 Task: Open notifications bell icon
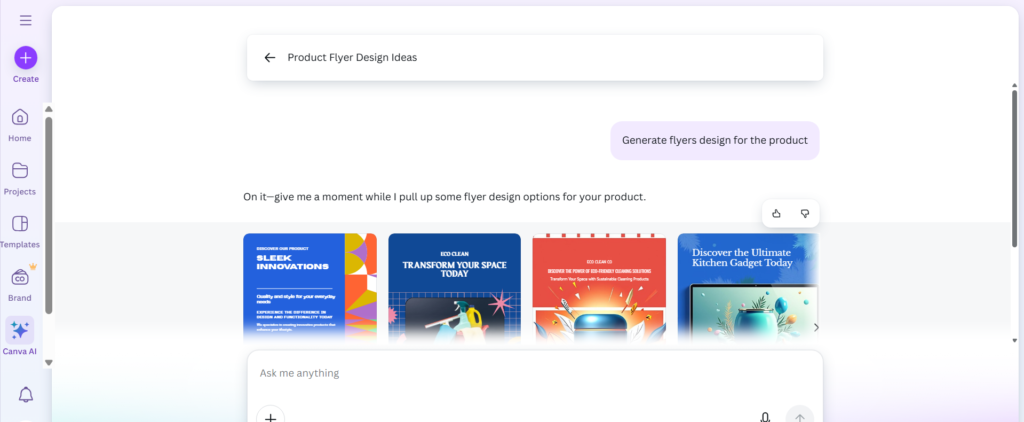[26, 395]
